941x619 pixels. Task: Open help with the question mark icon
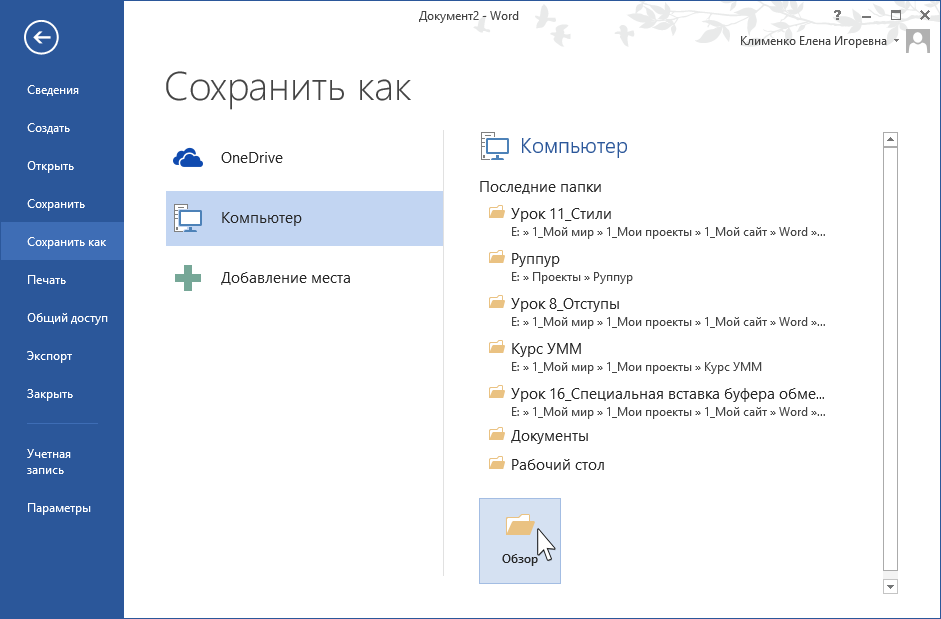pyautogui.click(x=838, y=16)
